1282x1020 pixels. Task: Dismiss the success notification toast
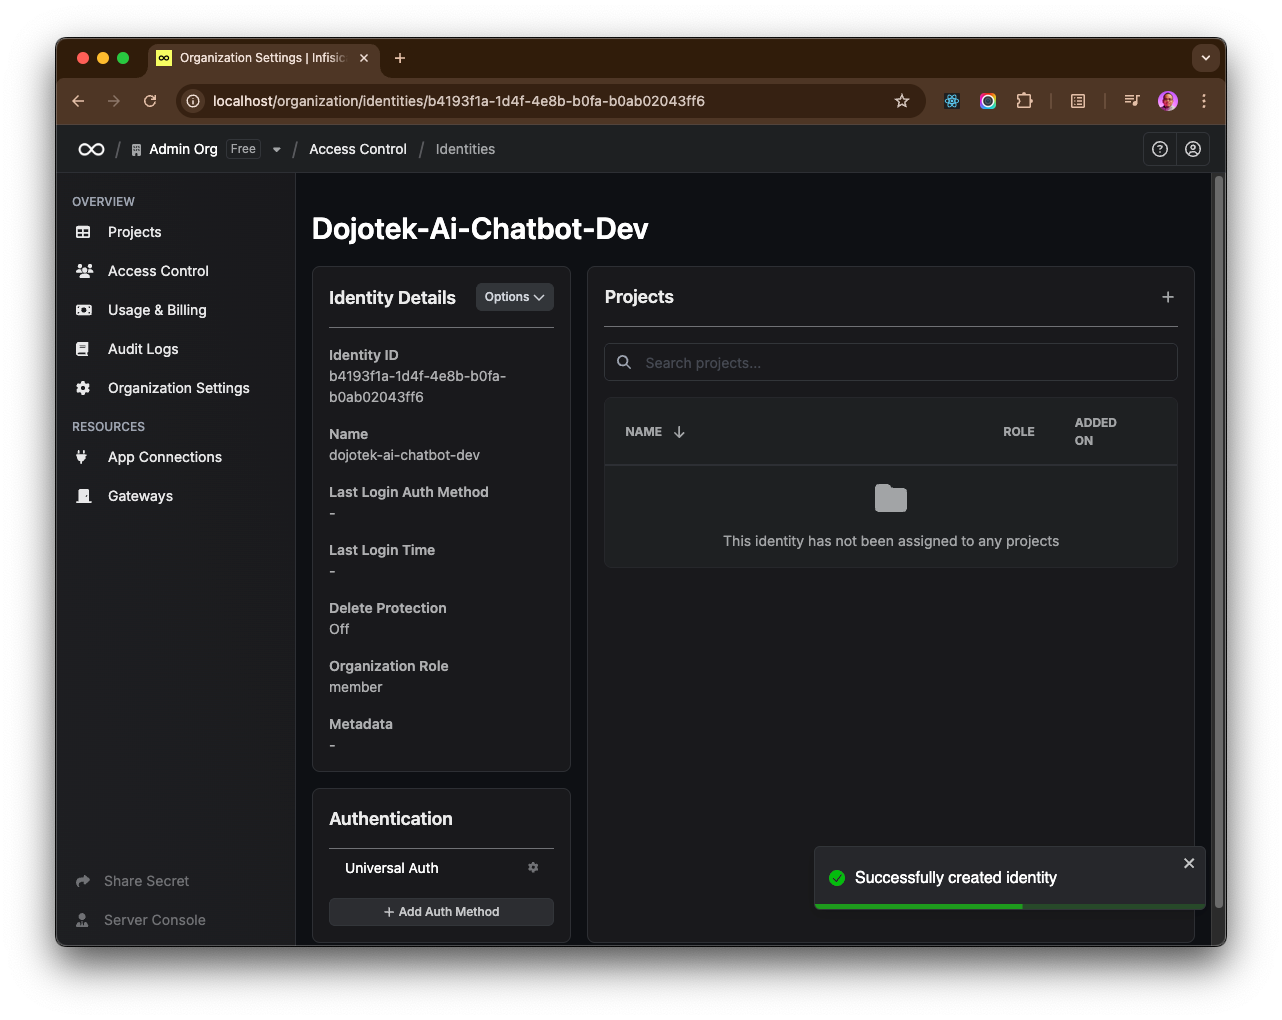coord(1189,863)
